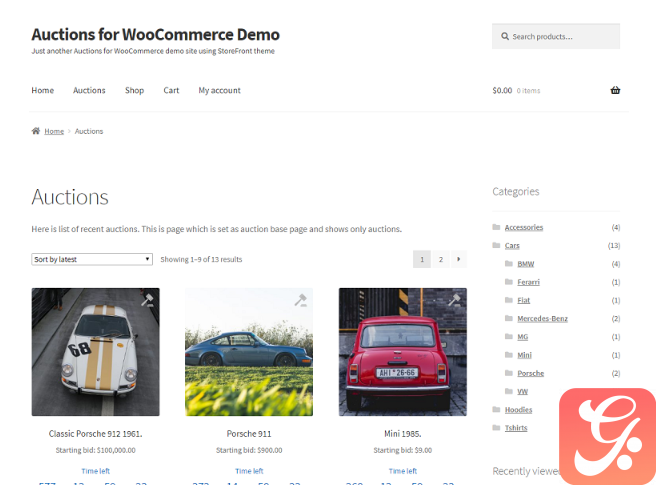Click the Mini 1985. product title
The image size is (656, 485).
click(x=402, y=434)
